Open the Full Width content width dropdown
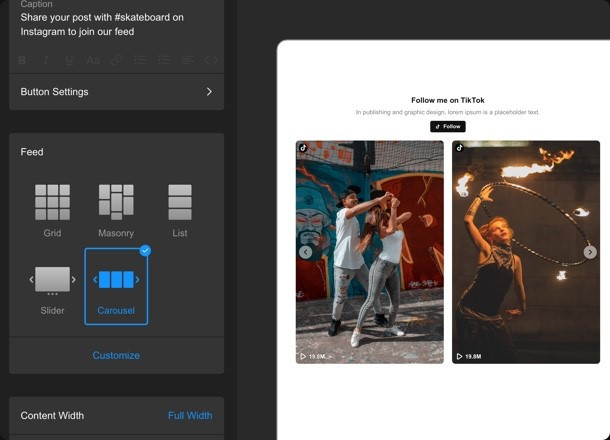Screen dimensions: 610x440 tap(189, 416)
